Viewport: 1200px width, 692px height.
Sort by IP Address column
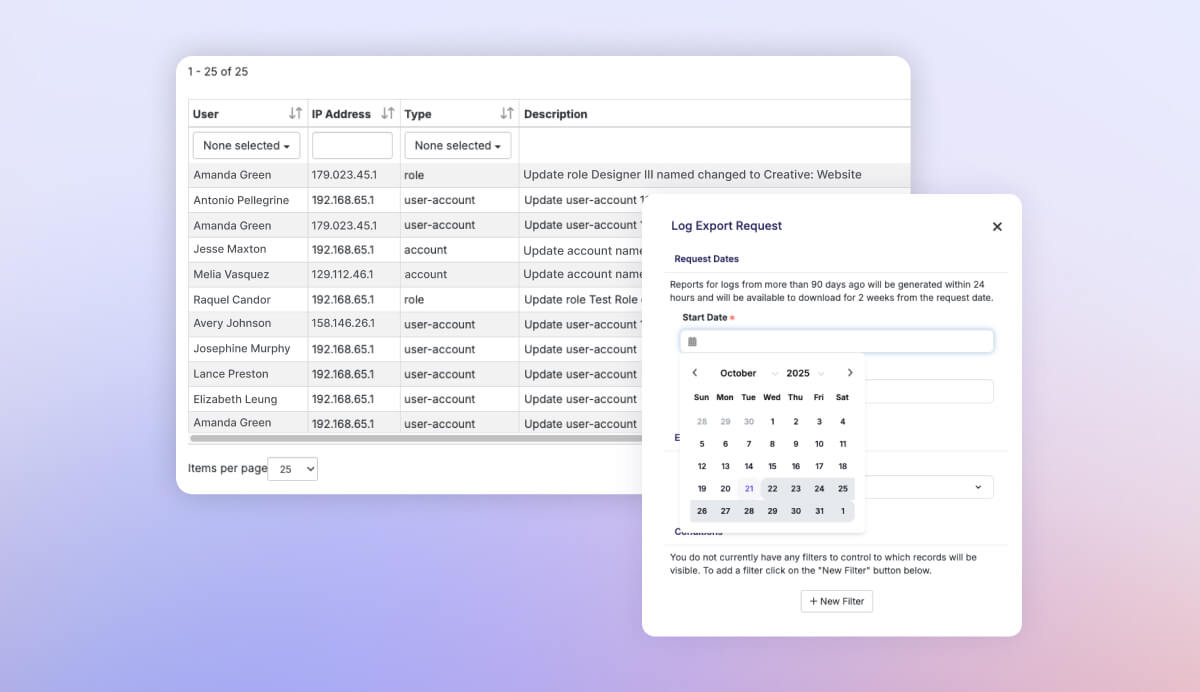tap(388, 114)
